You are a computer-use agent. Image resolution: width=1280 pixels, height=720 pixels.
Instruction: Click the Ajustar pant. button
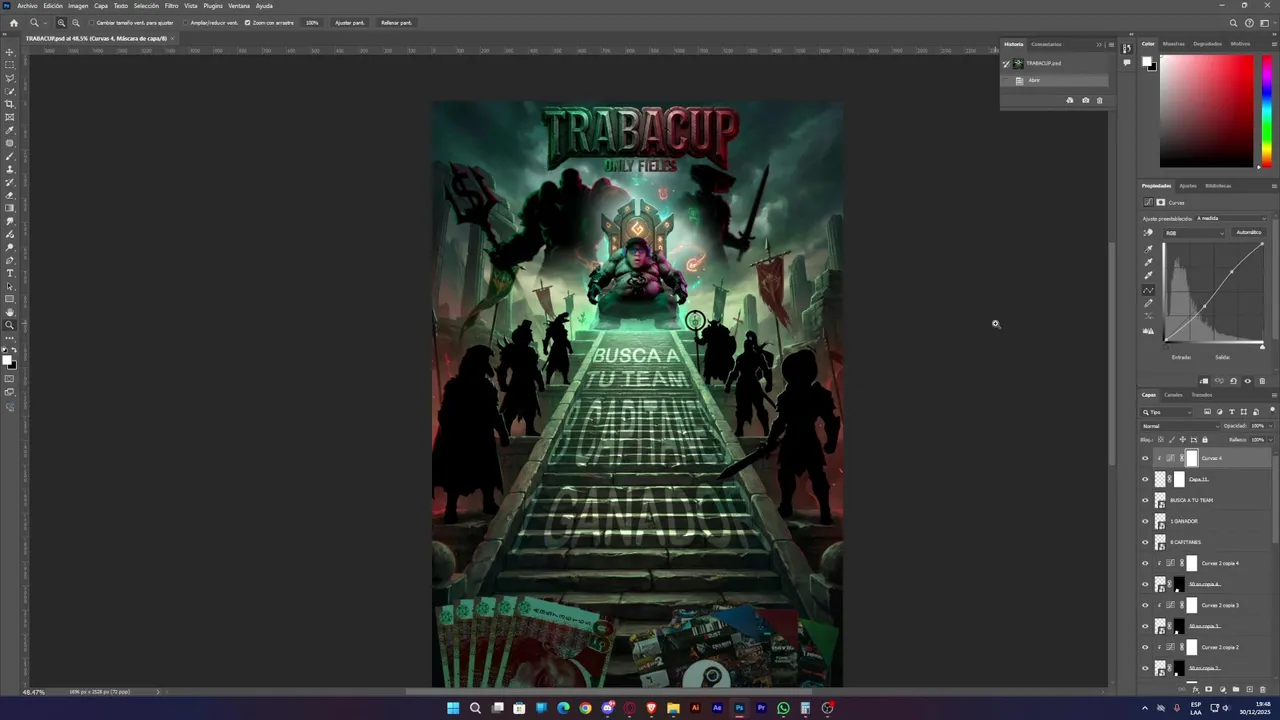pyautogui.click(x=350, y=22)
